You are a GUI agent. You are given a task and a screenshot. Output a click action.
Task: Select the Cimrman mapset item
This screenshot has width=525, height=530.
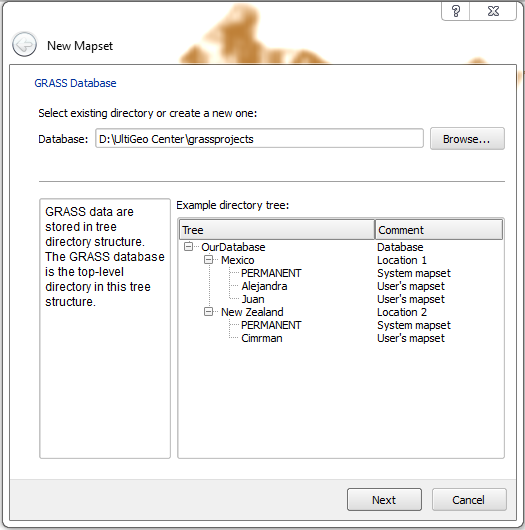point(262,338)
